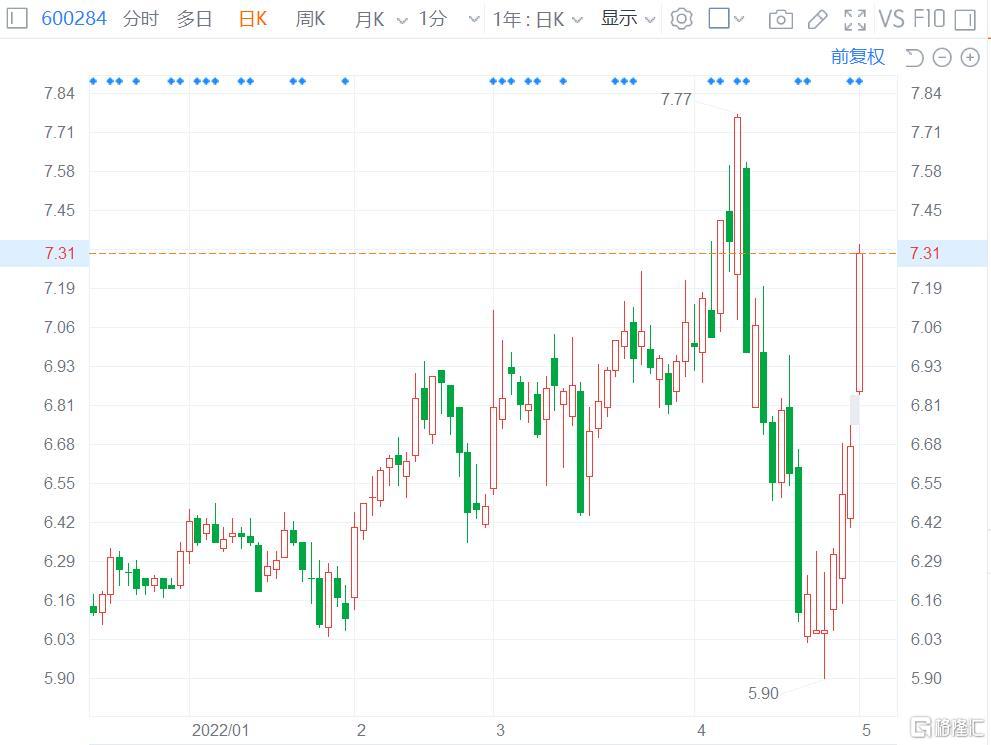991x745 pixels.
Task: Expand the layout options chevron
Action: point(739,20)
